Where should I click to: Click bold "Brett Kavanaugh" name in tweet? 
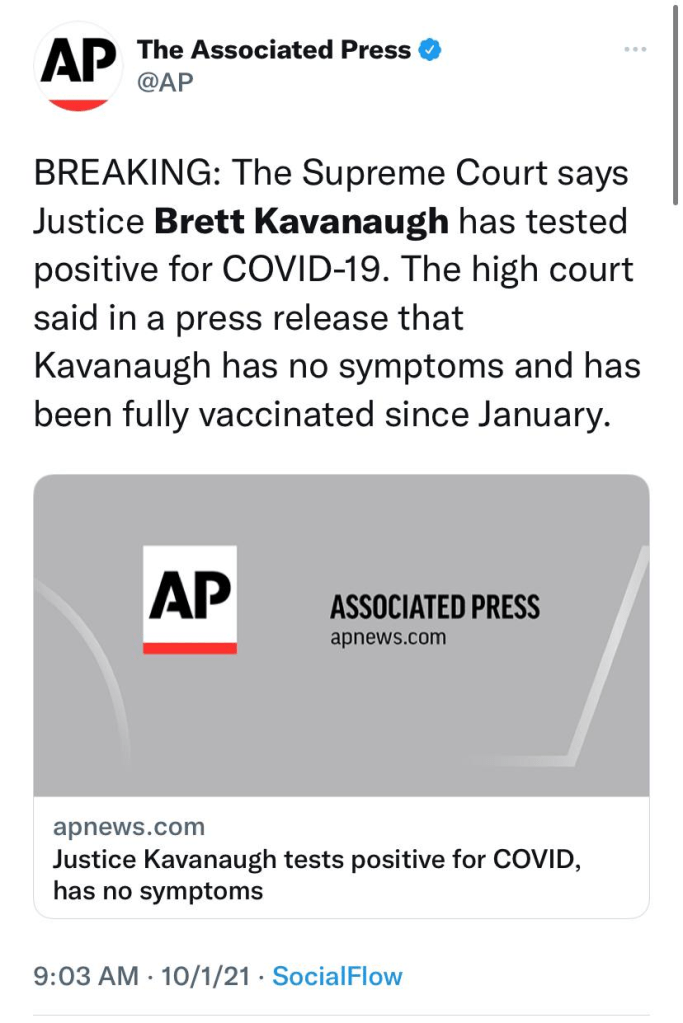[x=301, y=221]
